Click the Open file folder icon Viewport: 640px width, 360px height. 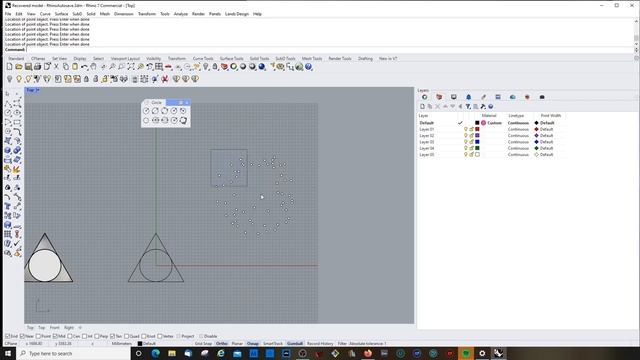click(19, 67)
